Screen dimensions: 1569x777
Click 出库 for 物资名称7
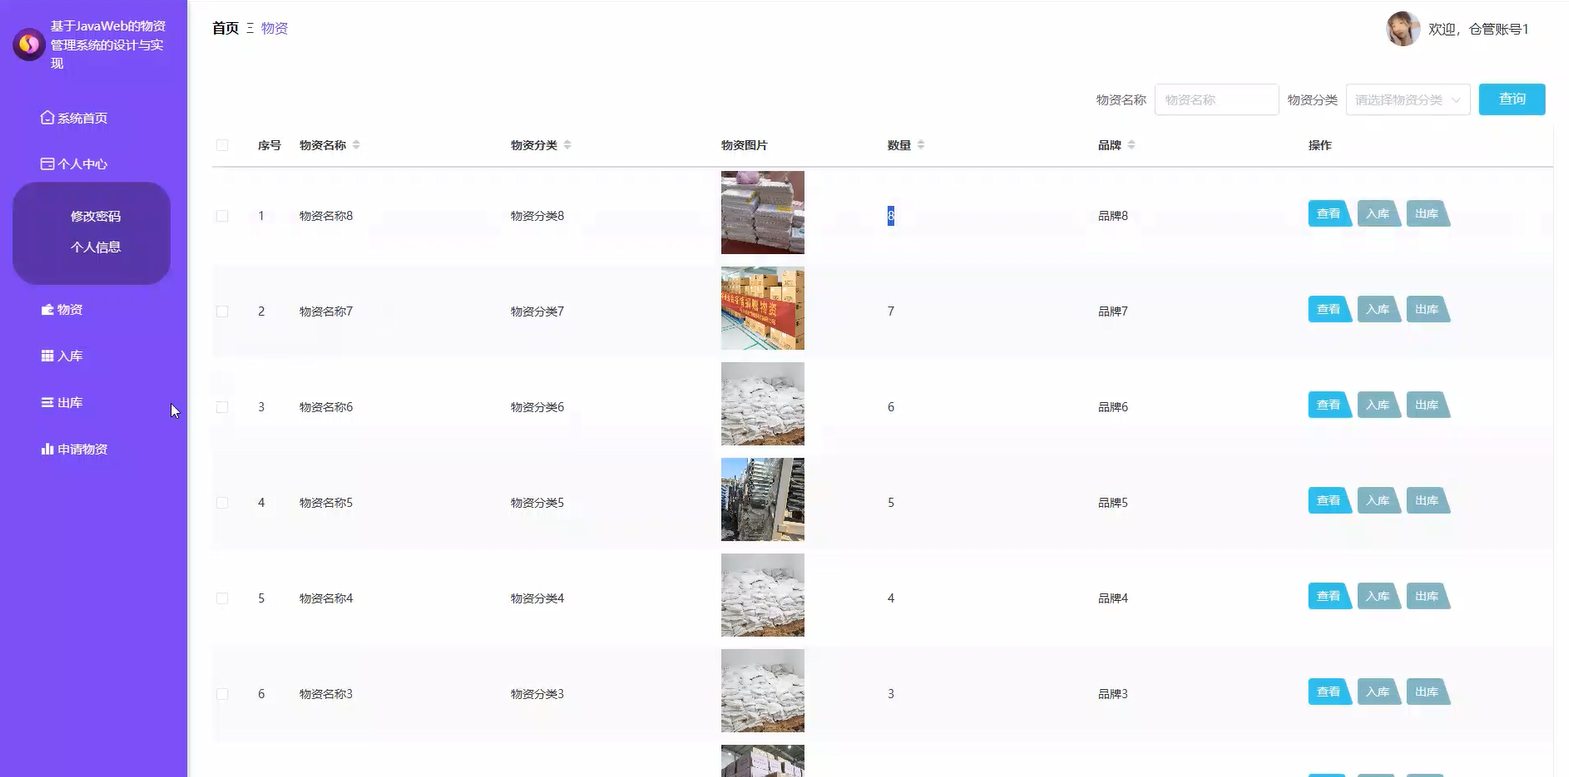[x=1427, y=310]
